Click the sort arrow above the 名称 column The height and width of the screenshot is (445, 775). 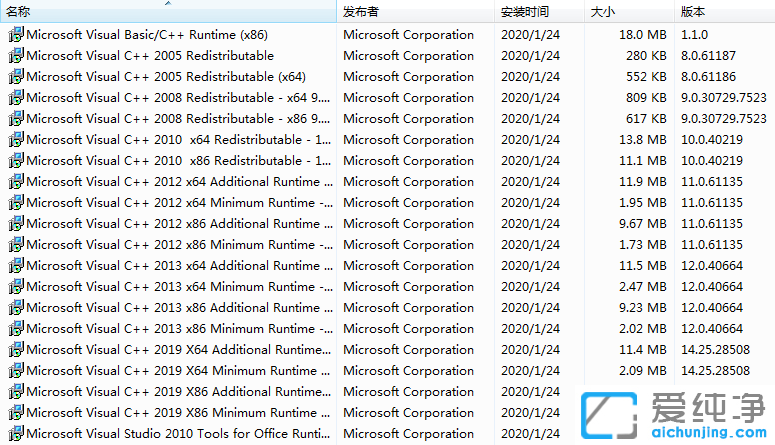pos(168,3)
